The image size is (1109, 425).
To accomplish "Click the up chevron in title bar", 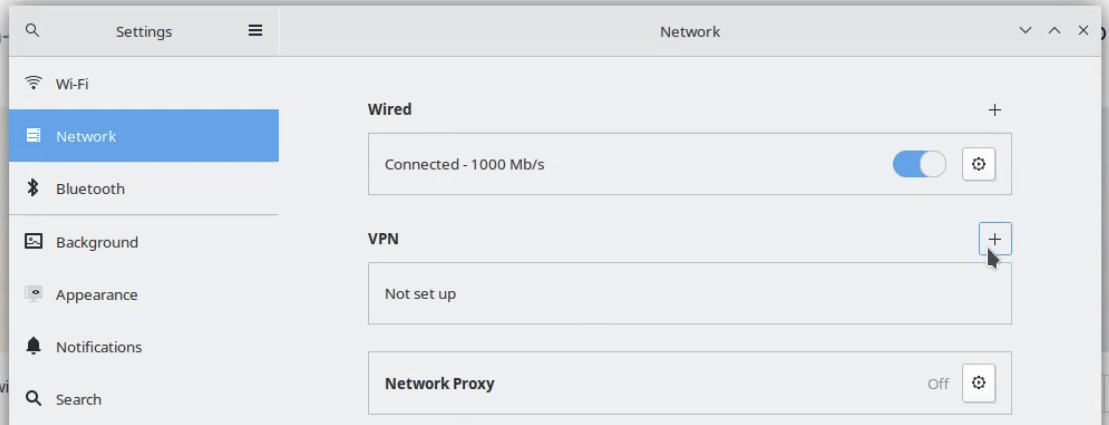I will click(1054, 30).
